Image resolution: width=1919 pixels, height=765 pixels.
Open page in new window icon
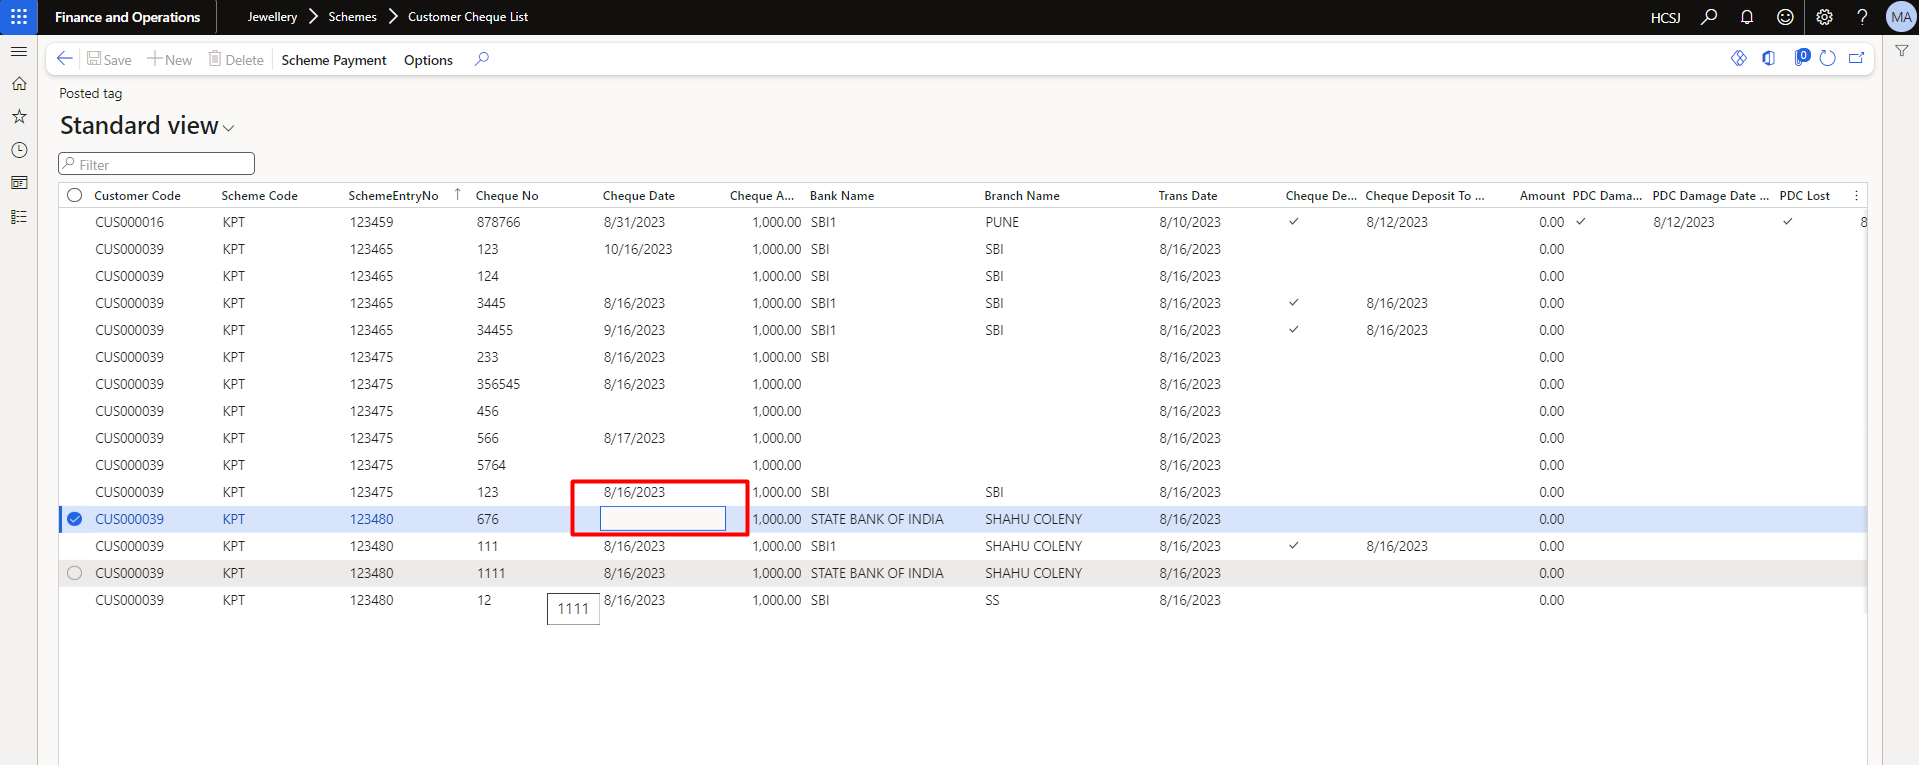pyautogui.click(x=1857, y=58)
